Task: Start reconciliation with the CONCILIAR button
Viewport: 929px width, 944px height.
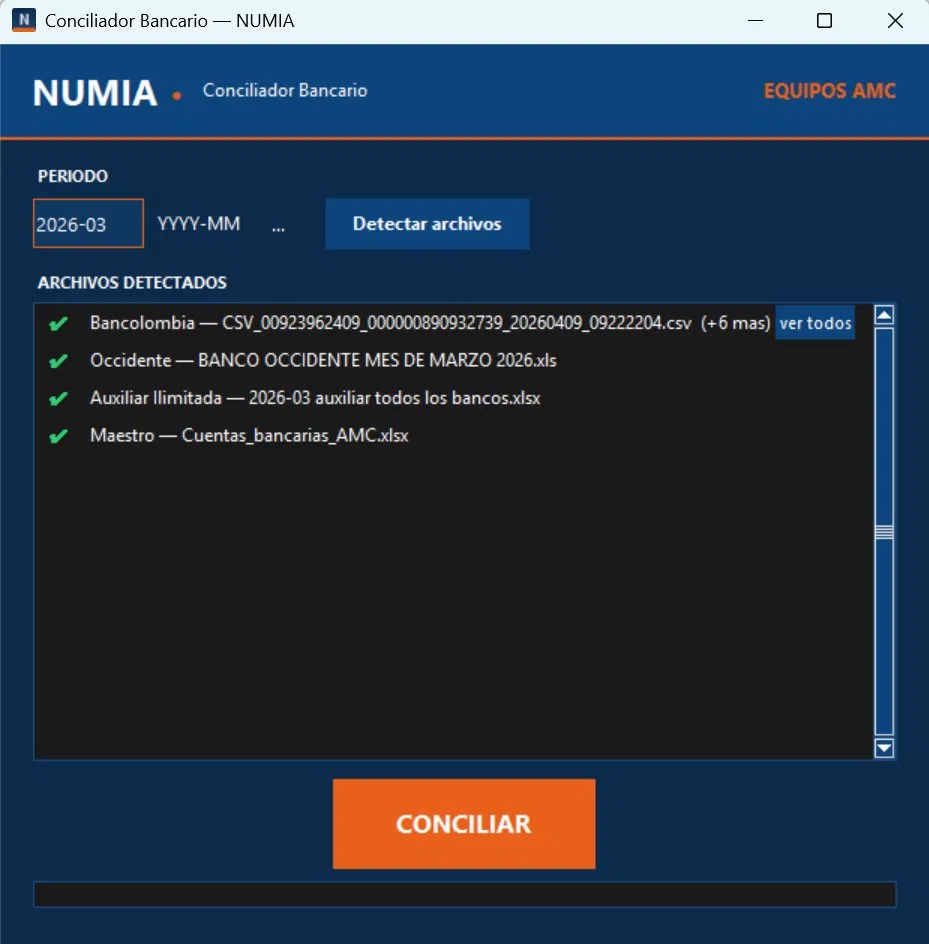Action: click(x=464, y=824)
